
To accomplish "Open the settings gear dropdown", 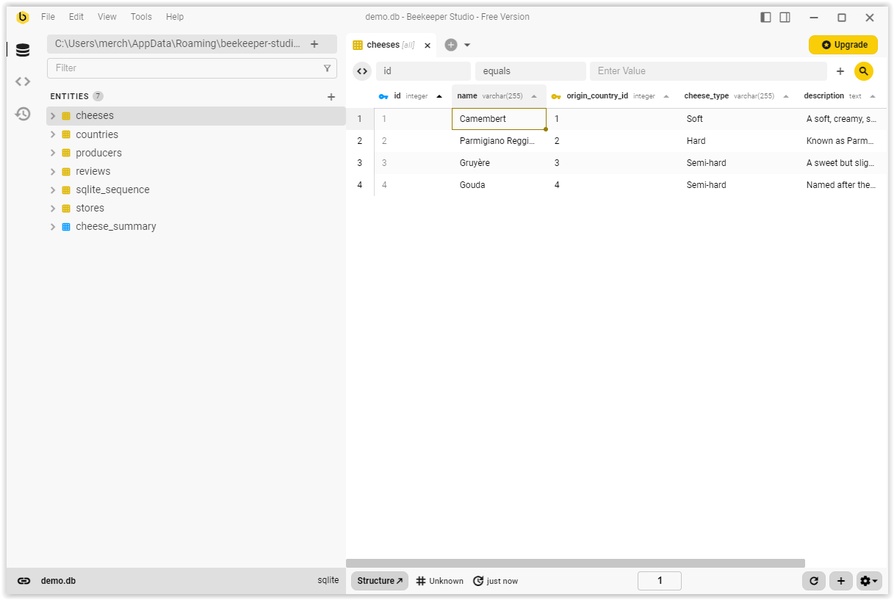I will coord(869,581).
